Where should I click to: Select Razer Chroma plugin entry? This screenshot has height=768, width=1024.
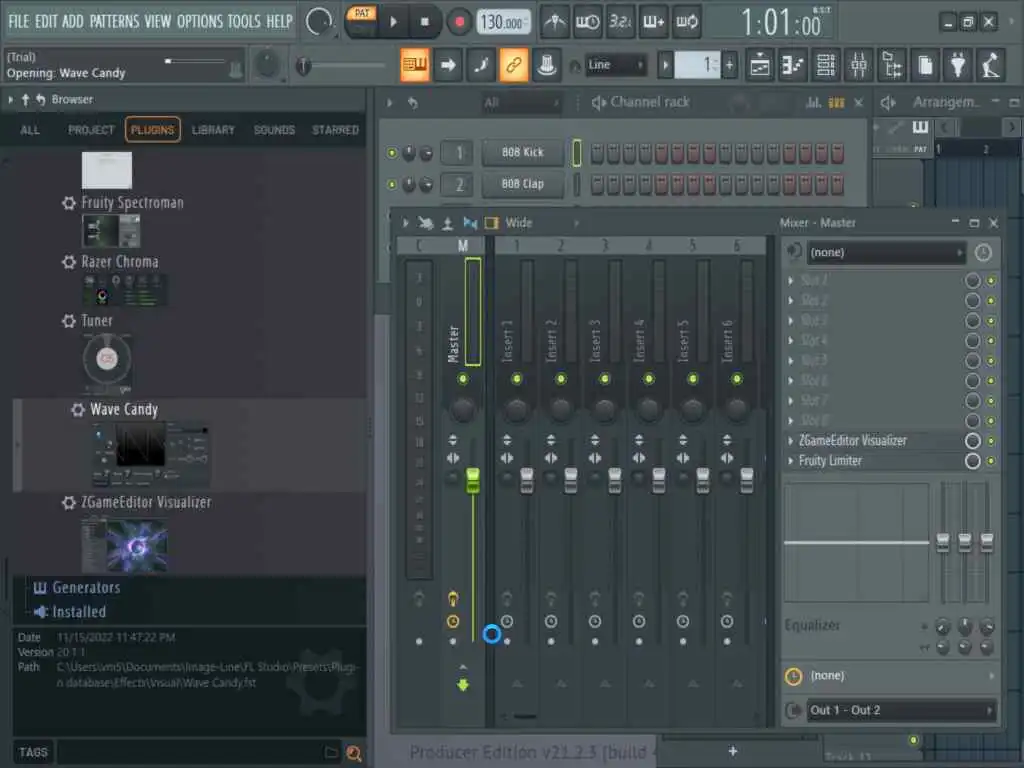(120, 262)
